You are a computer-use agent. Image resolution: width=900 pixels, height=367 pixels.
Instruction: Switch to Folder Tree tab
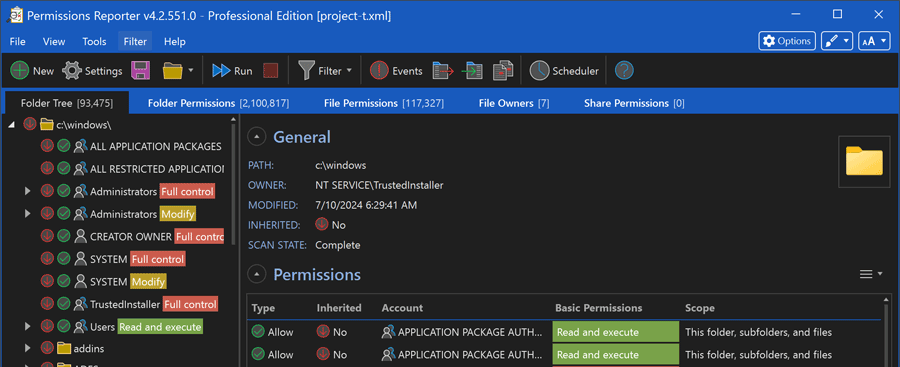point(67,103)
